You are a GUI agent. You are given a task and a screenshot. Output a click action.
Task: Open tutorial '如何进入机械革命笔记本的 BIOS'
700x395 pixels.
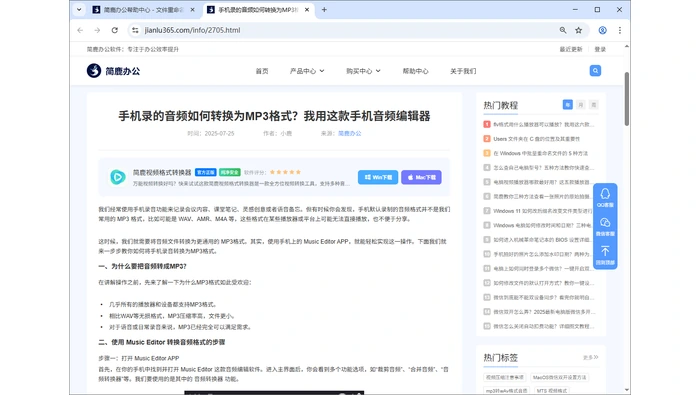(x=543, y=239)
